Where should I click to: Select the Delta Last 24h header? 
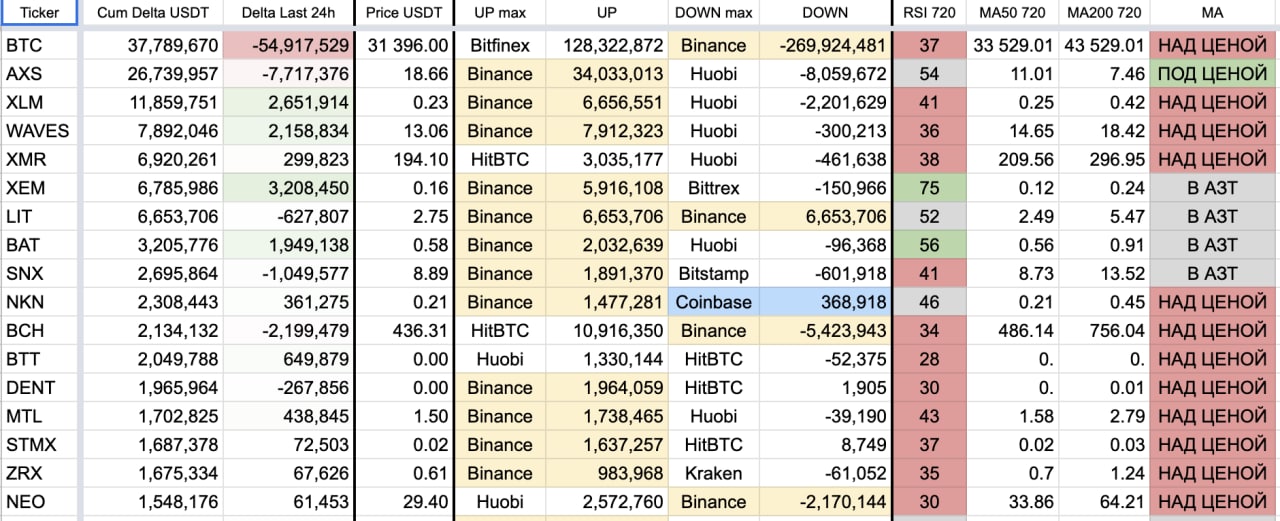(x=288, y=14)
